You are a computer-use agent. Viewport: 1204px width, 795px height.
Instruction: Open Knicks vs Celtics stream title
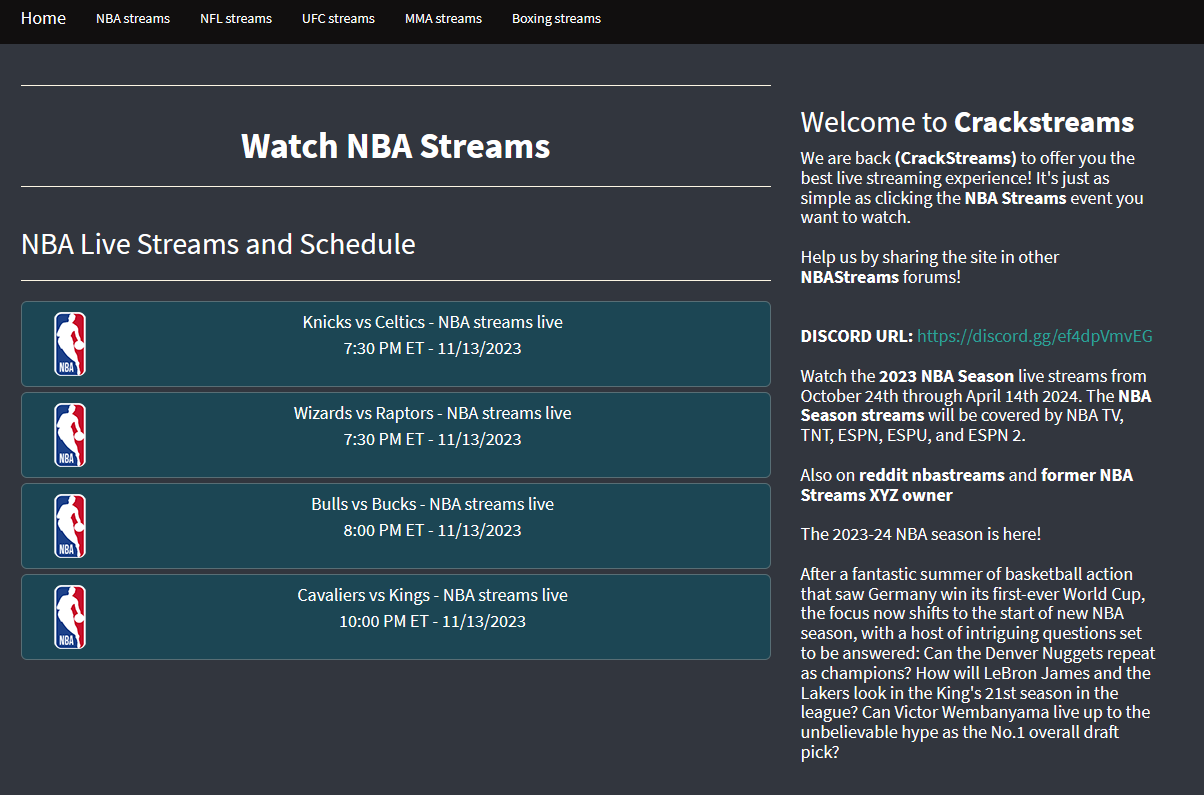pyautogui.click(x=432, y=322)
